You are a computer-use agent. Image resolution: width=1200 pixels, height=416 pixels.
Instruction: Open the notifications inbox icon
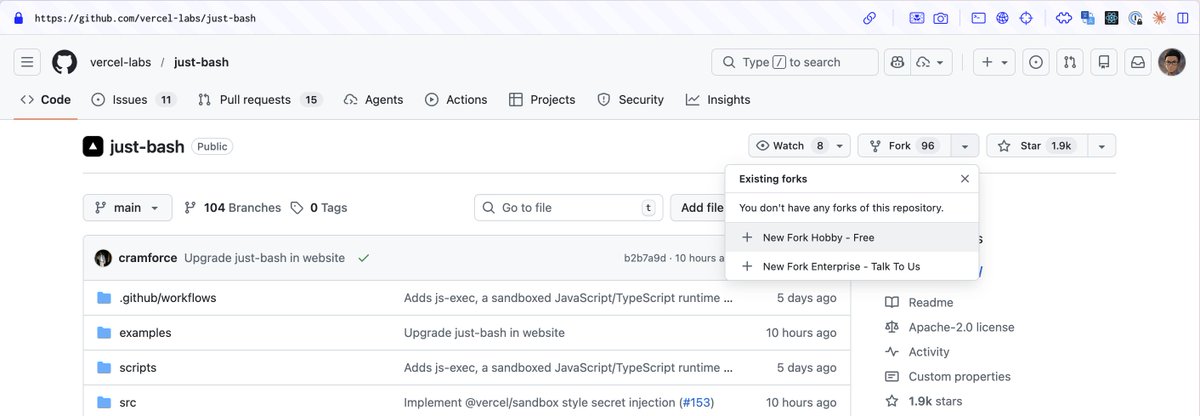(1138, 62)
